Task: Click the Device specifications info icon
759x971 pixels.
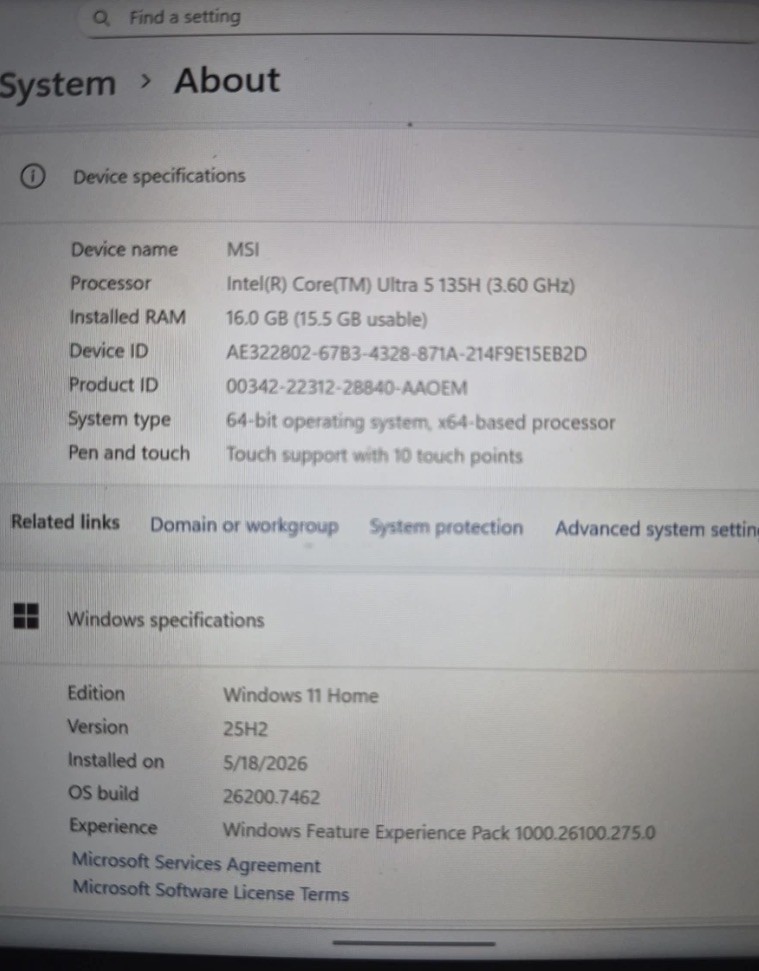Action: (33, 176)
